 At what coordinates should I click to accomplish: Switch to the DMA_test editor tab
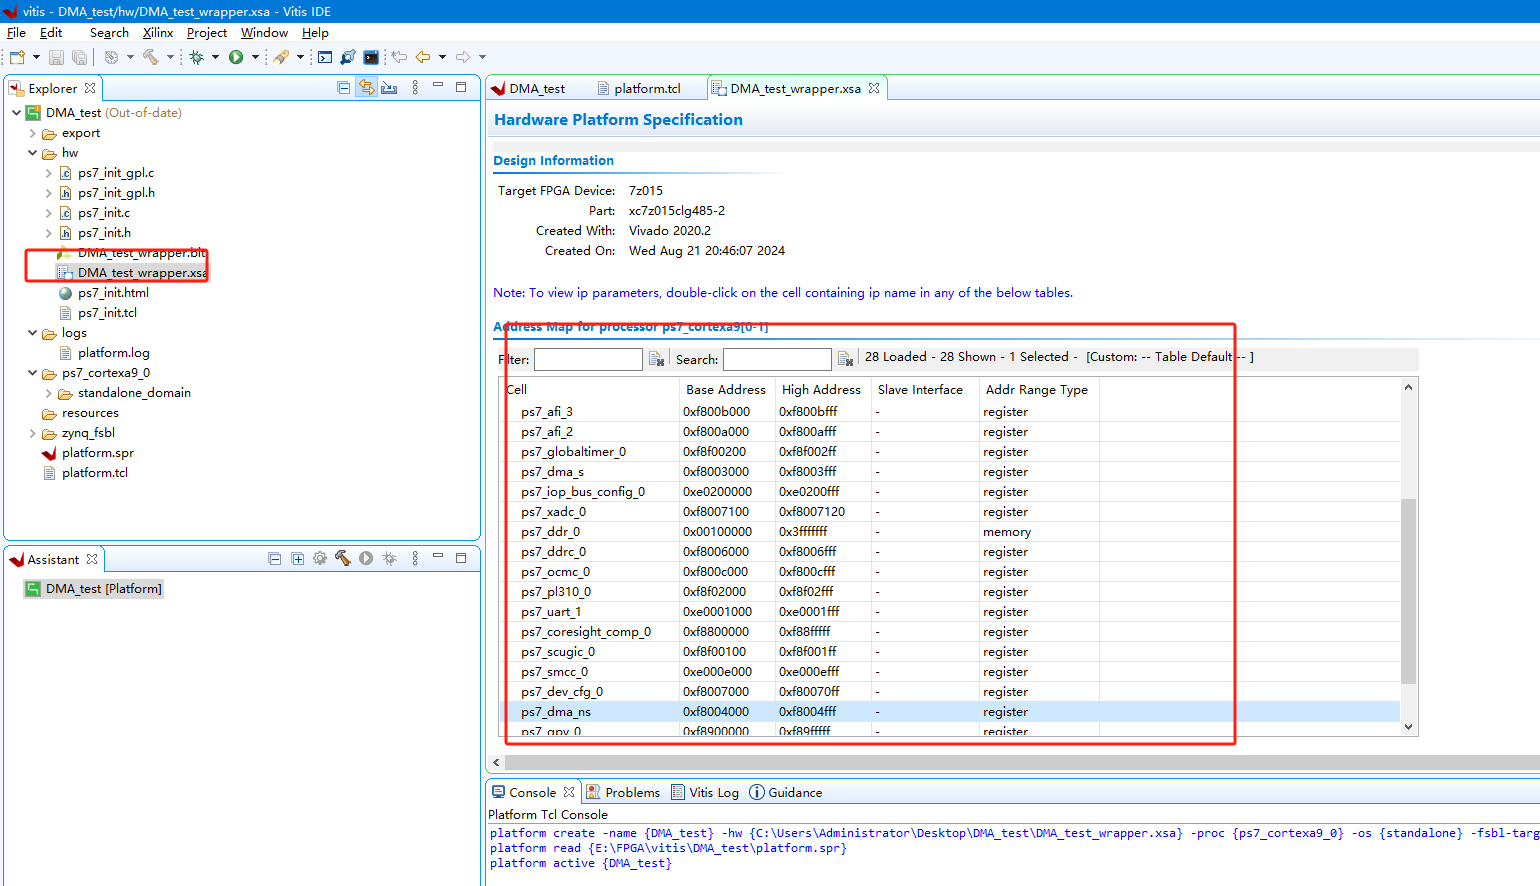[528, 89]
